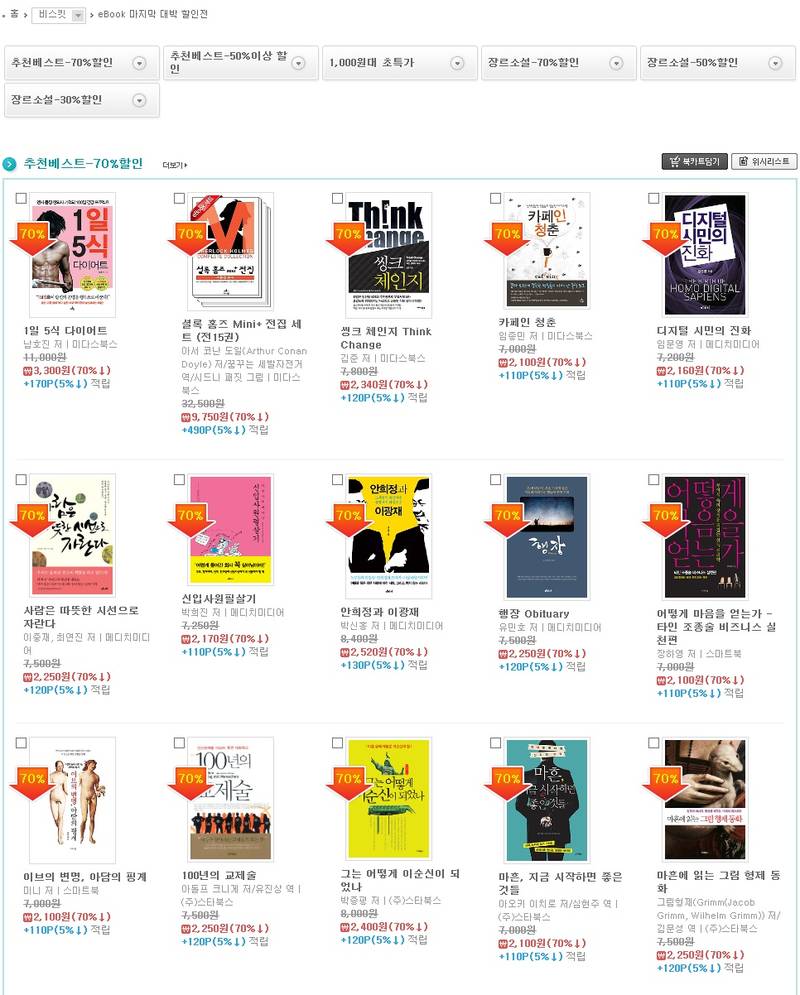Switch to the 장르소설-70%할인 tab
The width and height of the screenshot is (800, 995).
point(558,63)
